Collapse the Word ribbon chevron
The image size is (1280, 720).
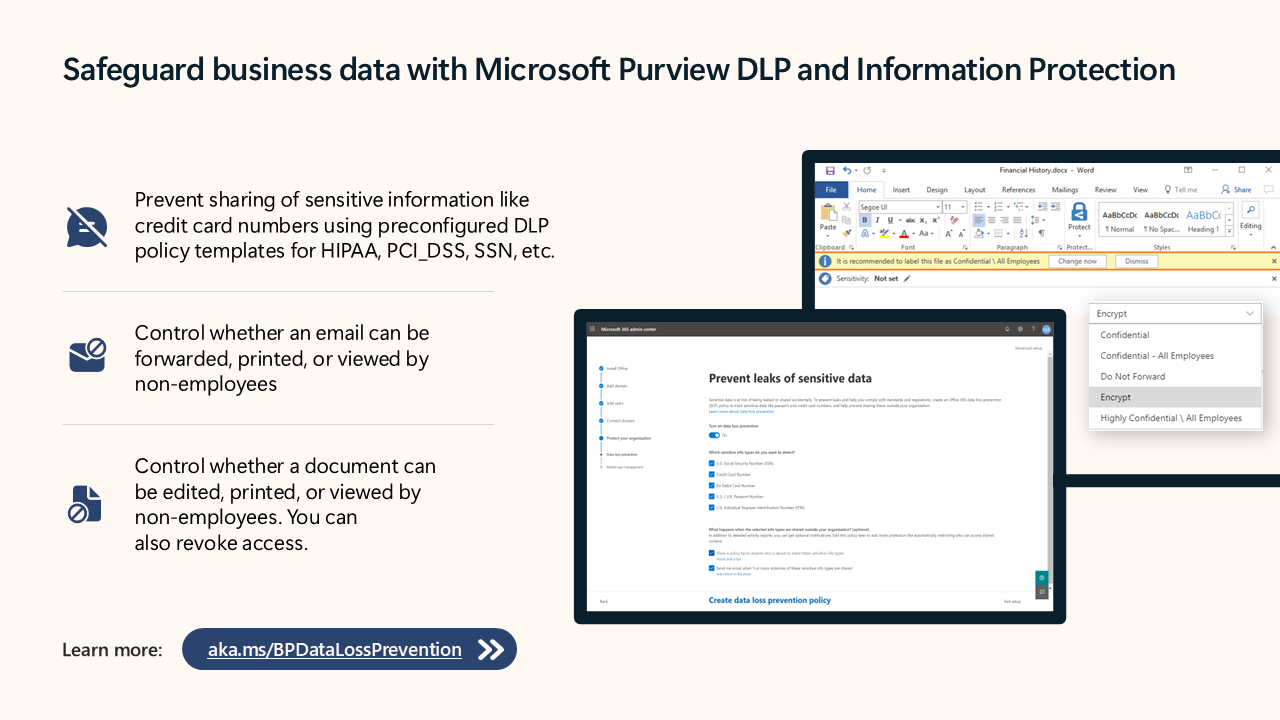pos(1273,247)
